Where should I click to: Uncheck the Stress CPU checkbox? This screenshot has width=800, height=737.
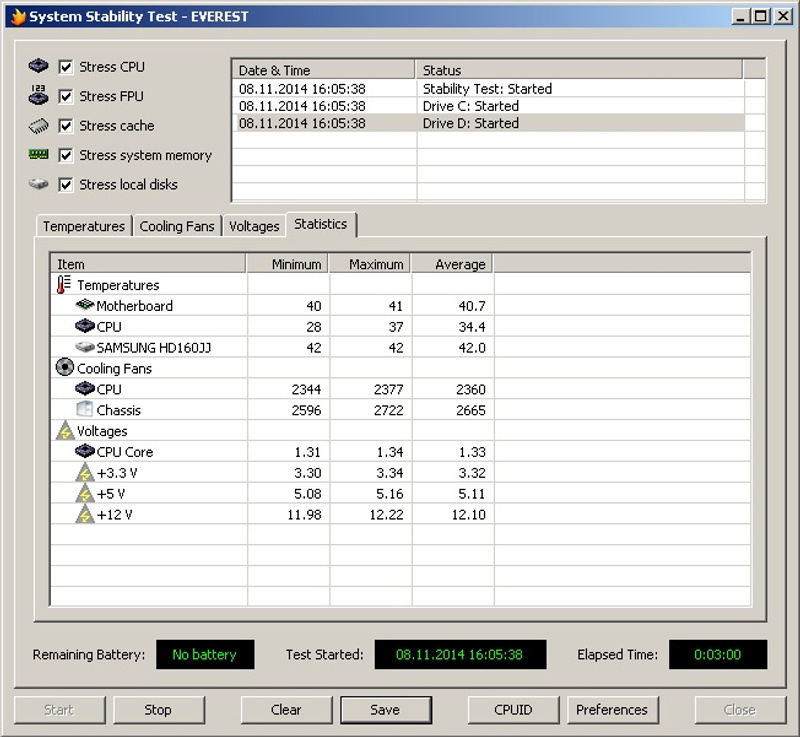coord(66,67)
